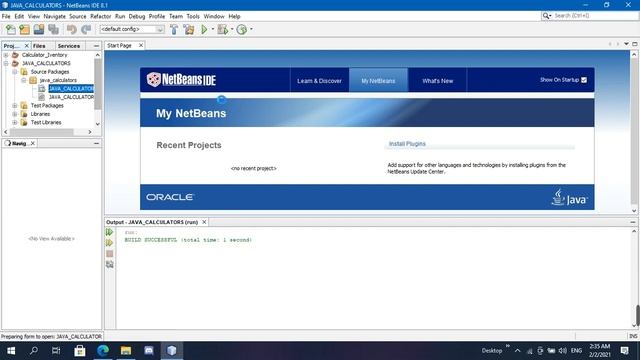
Task: Open the What's New tab
Action: (x=438, y=81)
